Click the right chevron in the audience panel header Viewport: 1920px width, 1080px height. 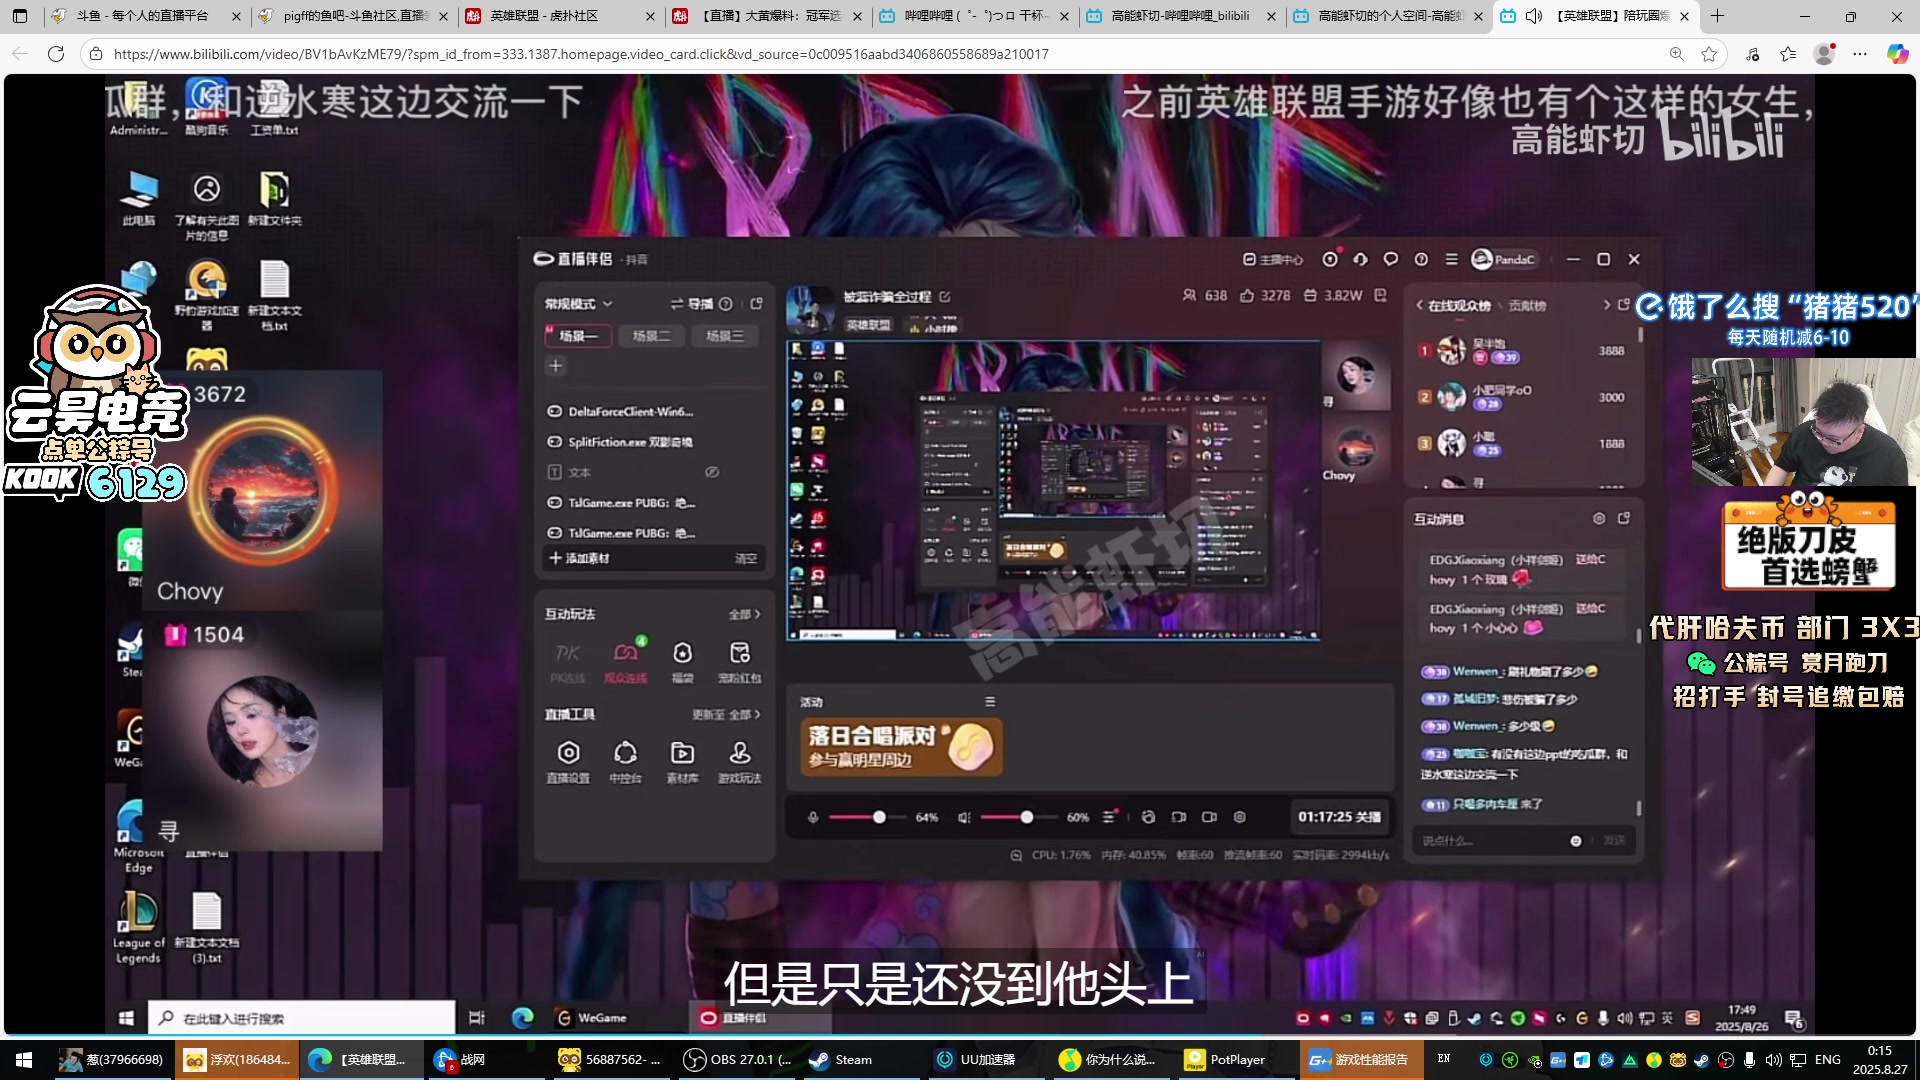click(x=1606, y=305)
